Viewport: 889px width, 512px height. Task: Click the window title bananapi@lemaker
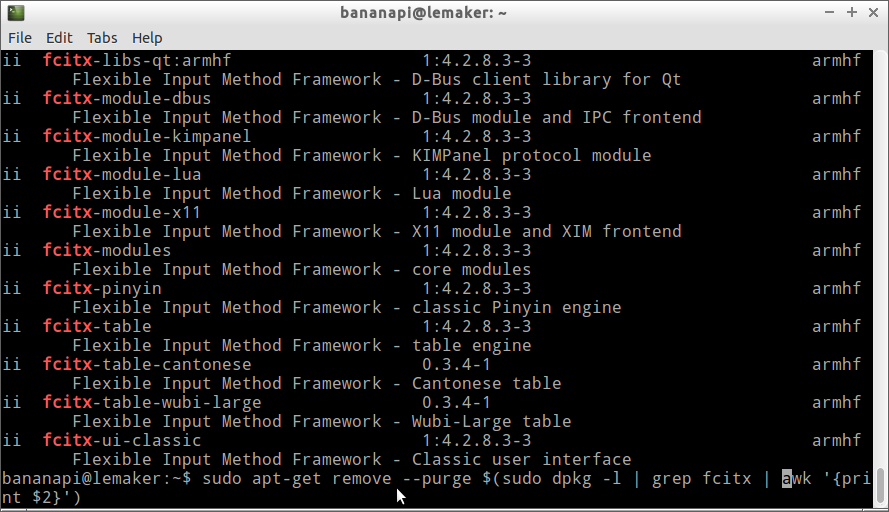click(423, 12)
